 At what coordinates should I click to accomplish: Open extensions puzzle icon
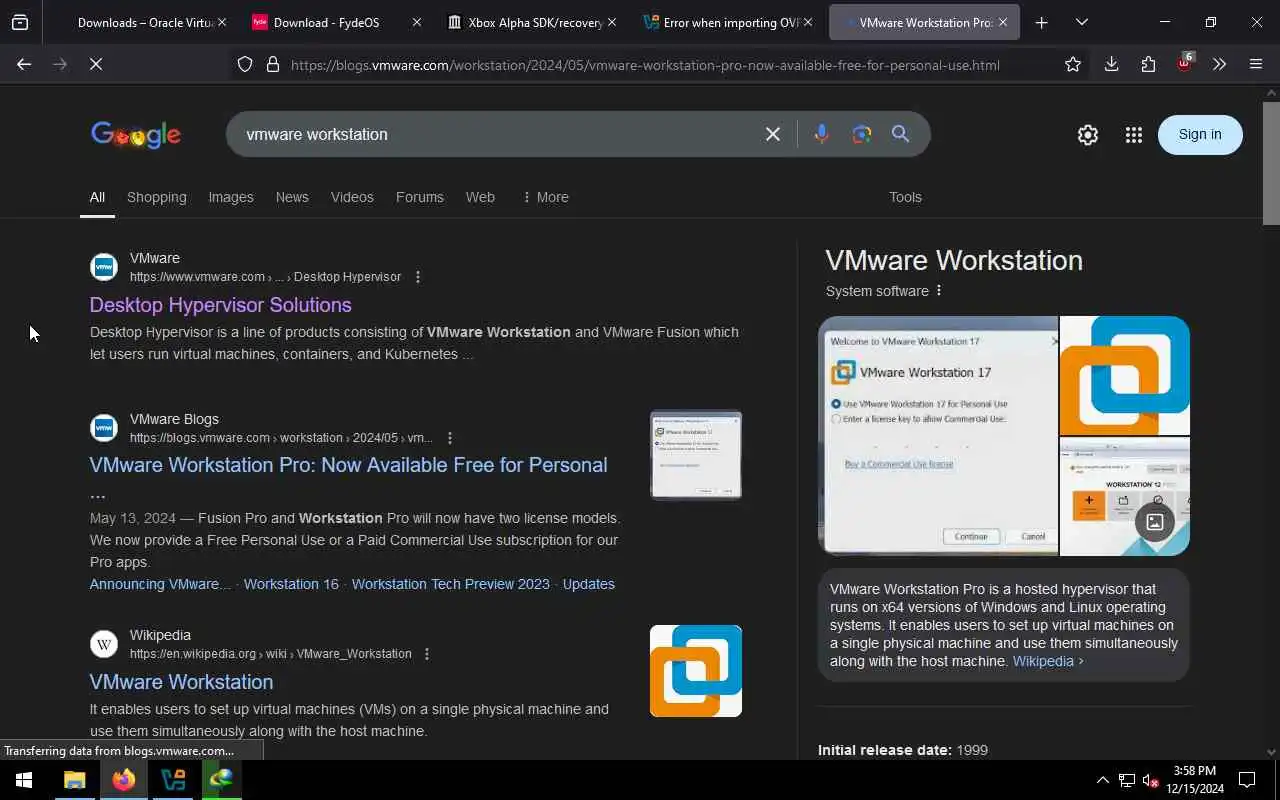[1148, 65]
